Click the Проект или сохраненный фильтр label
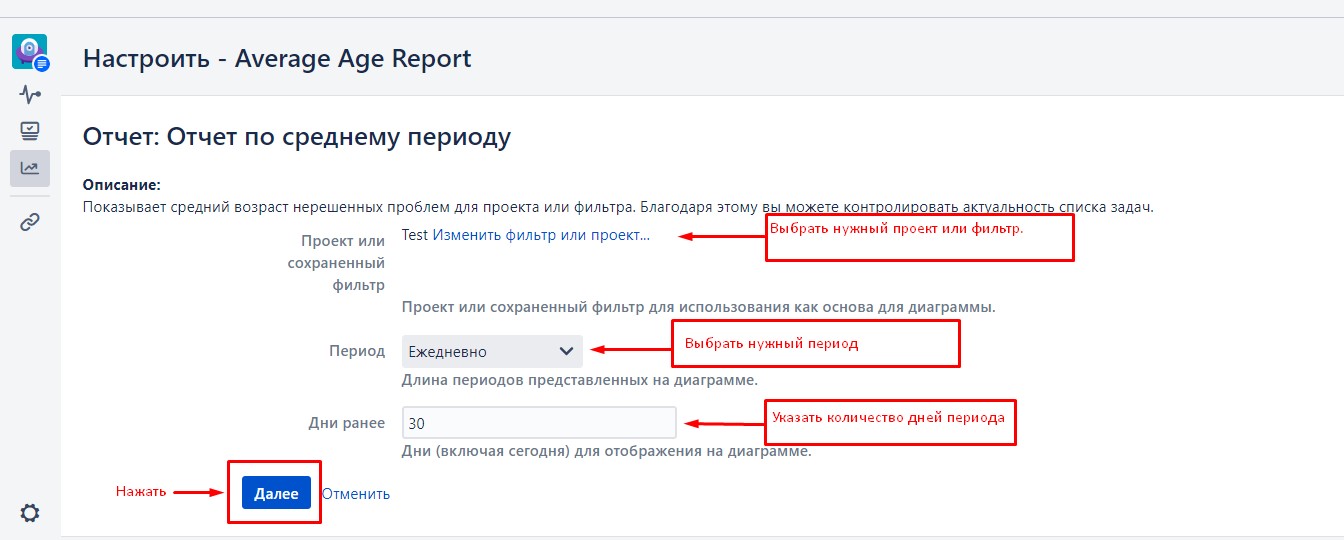 pyautogui.click(x=336, y=263)
